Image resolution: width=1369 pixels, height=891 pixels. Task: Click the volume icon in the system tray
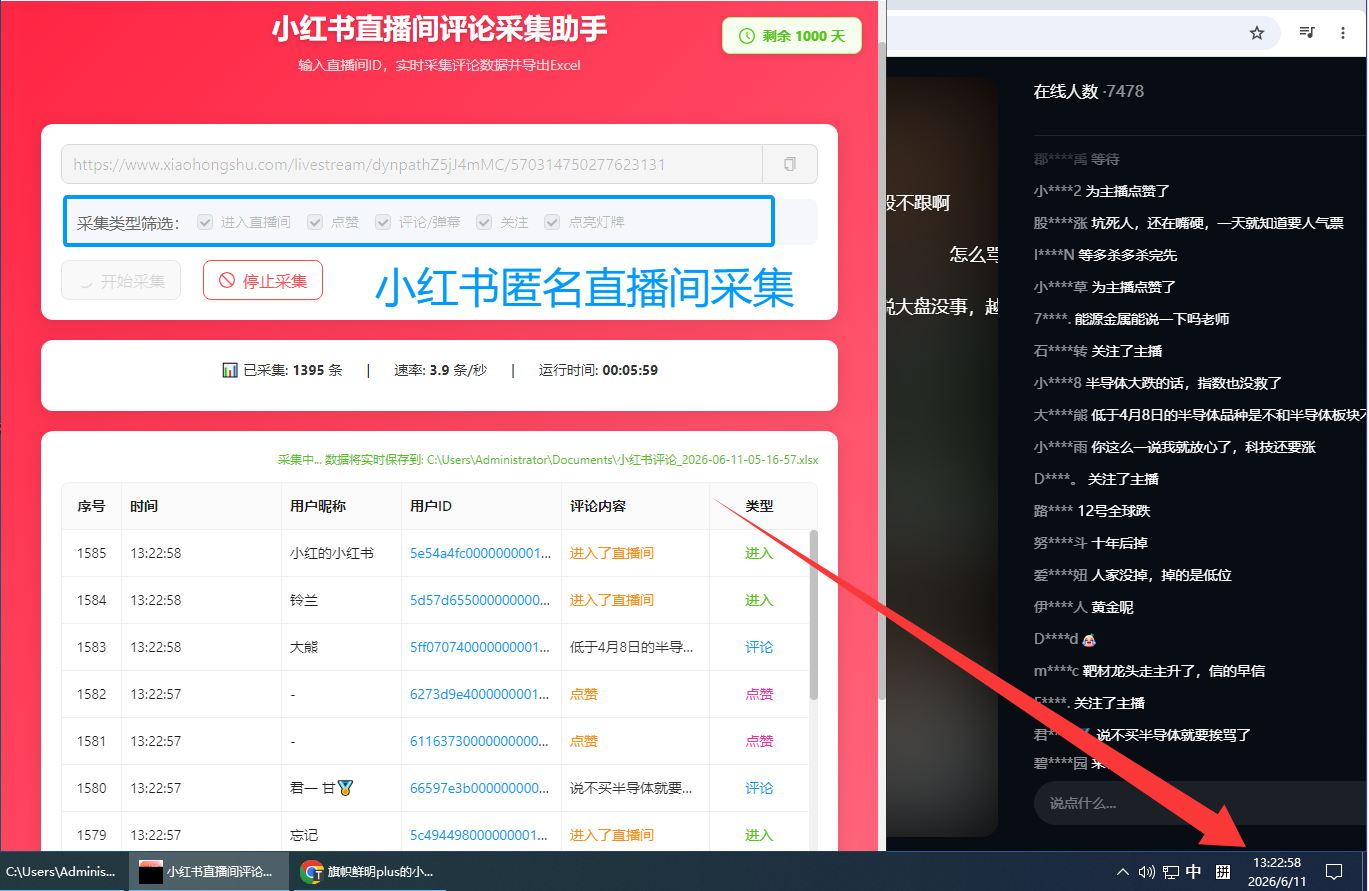(1147, 872)
